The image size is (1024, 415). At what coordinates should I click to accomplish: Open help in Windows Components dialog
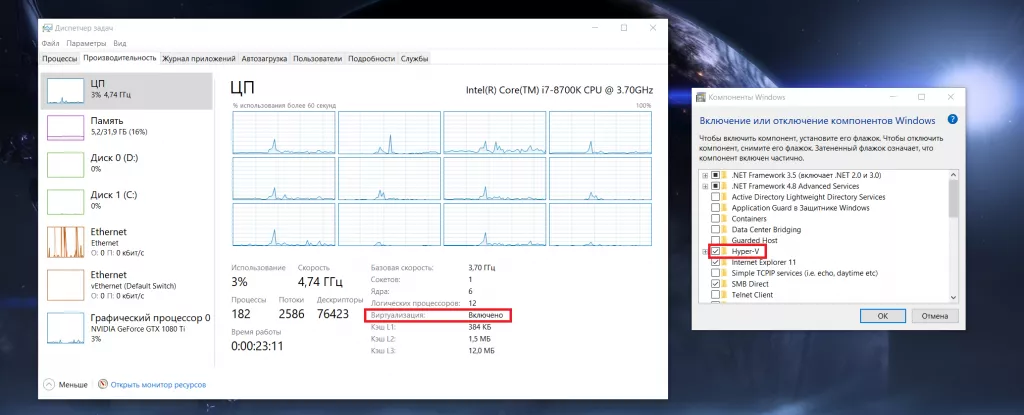point(952,120)
